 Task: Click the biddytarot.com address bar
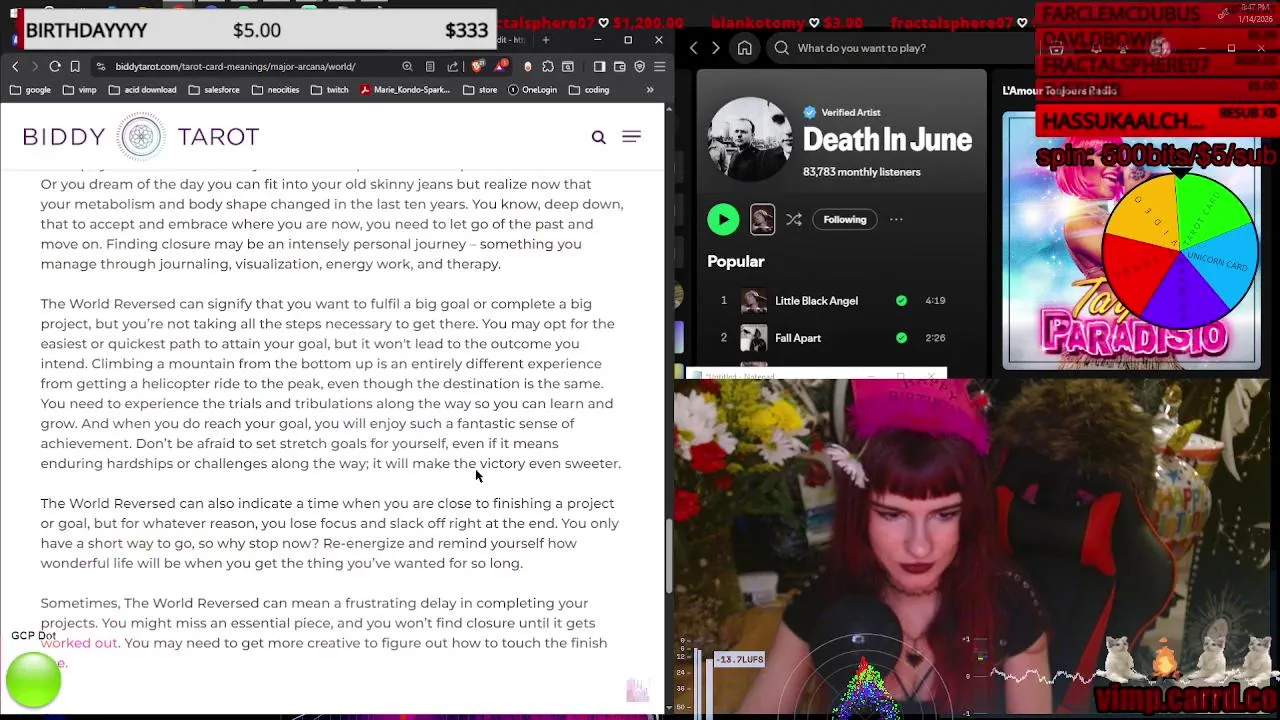click(x=235, y=66)
